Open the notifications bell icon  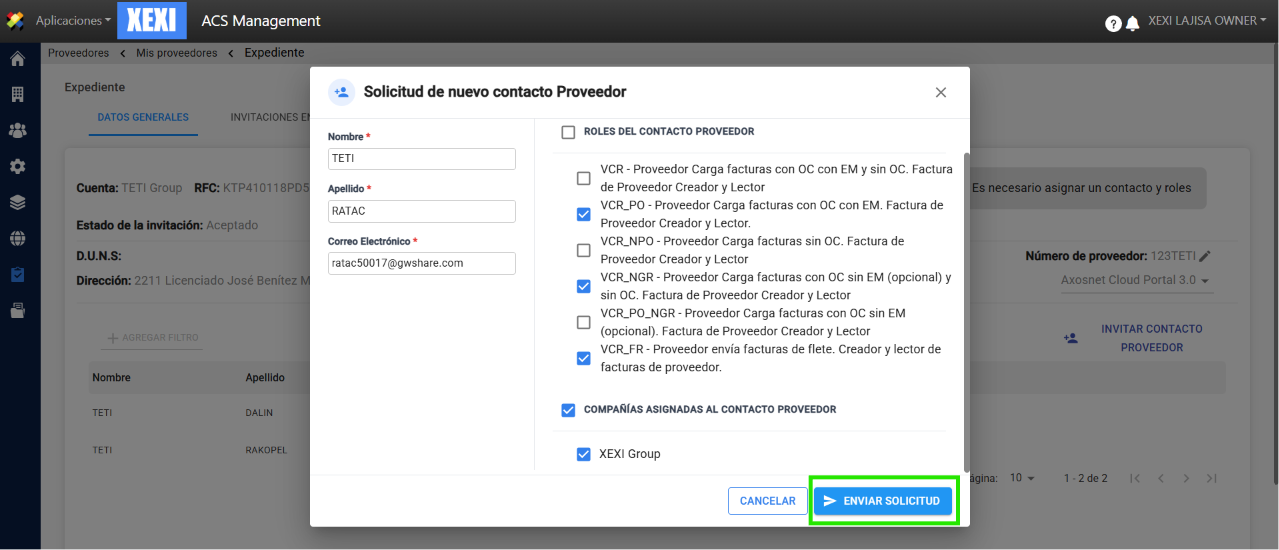1133,23
